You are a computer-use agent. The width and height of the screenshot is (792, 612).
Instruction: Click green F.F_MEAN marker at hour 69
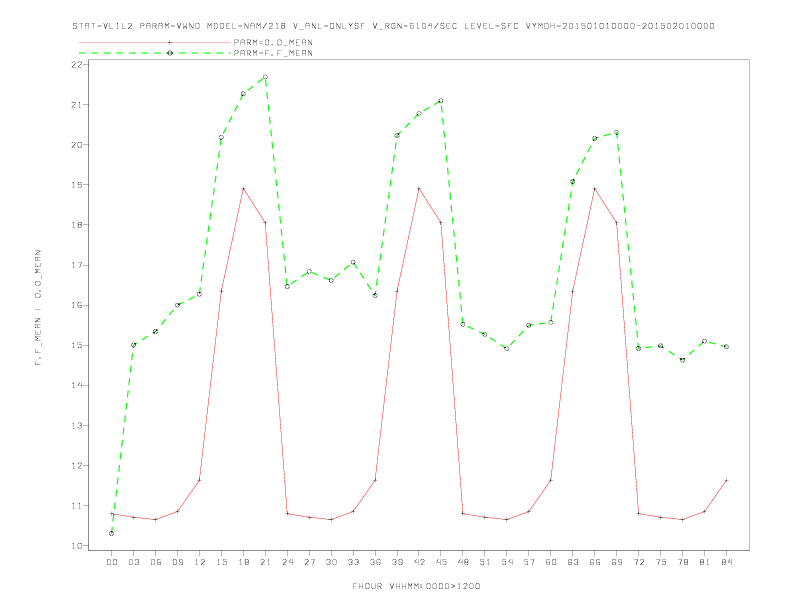click(x=617, y=132)
